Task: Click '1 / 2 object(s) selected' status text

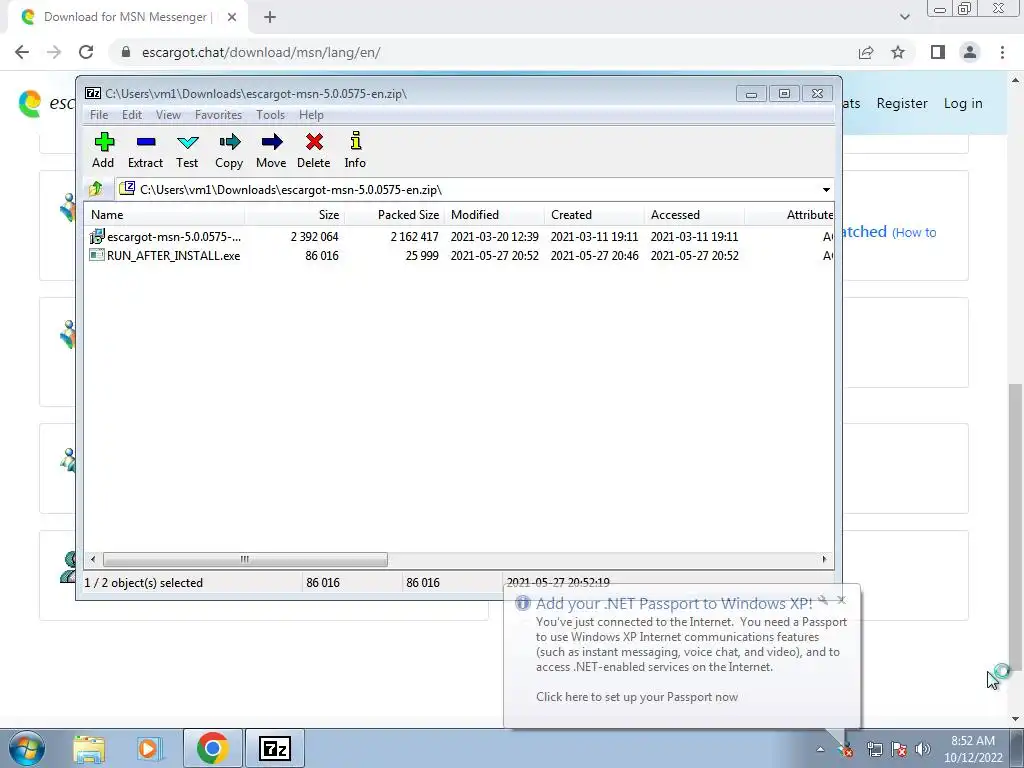Action: pyautogui.click(x=144, y=583)
